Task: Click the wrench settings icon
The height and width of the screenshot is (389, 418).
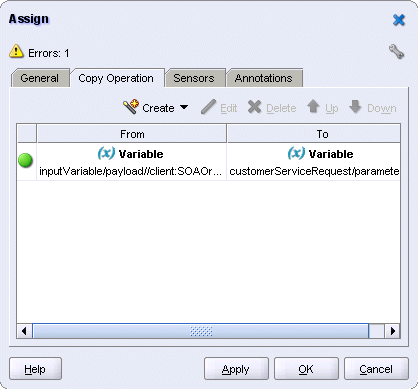Action: 396,52
